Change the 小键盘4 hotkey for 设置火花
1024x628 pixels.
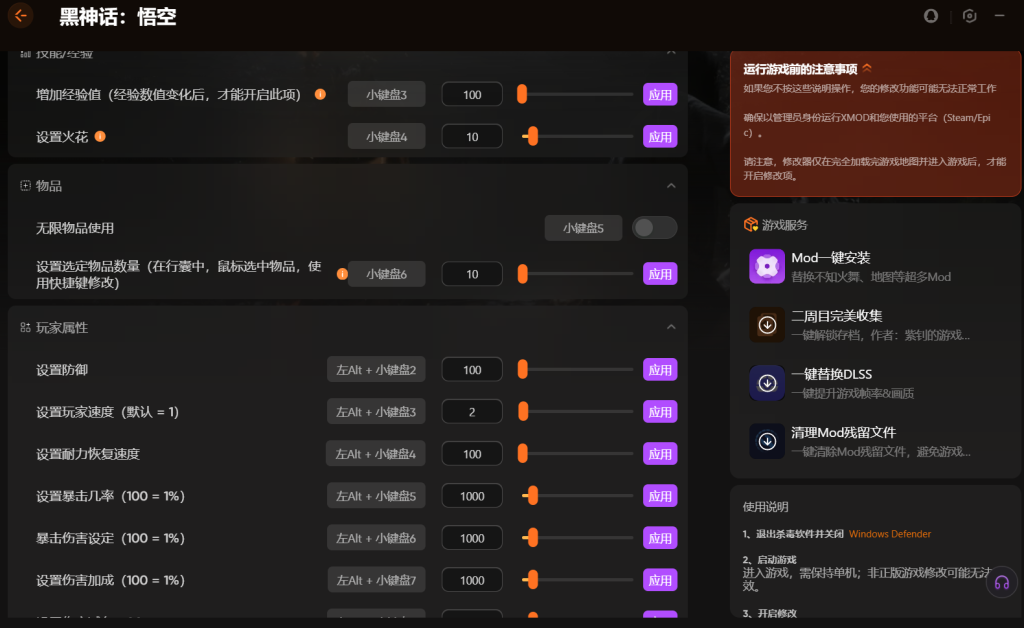pyautogui.click(x=387, y=137)
